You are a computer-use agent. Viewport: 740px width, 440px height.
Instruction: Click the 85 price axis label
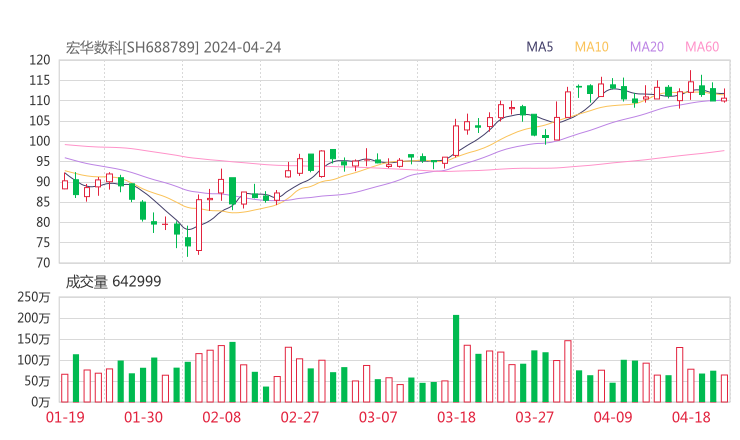(43, 202)
